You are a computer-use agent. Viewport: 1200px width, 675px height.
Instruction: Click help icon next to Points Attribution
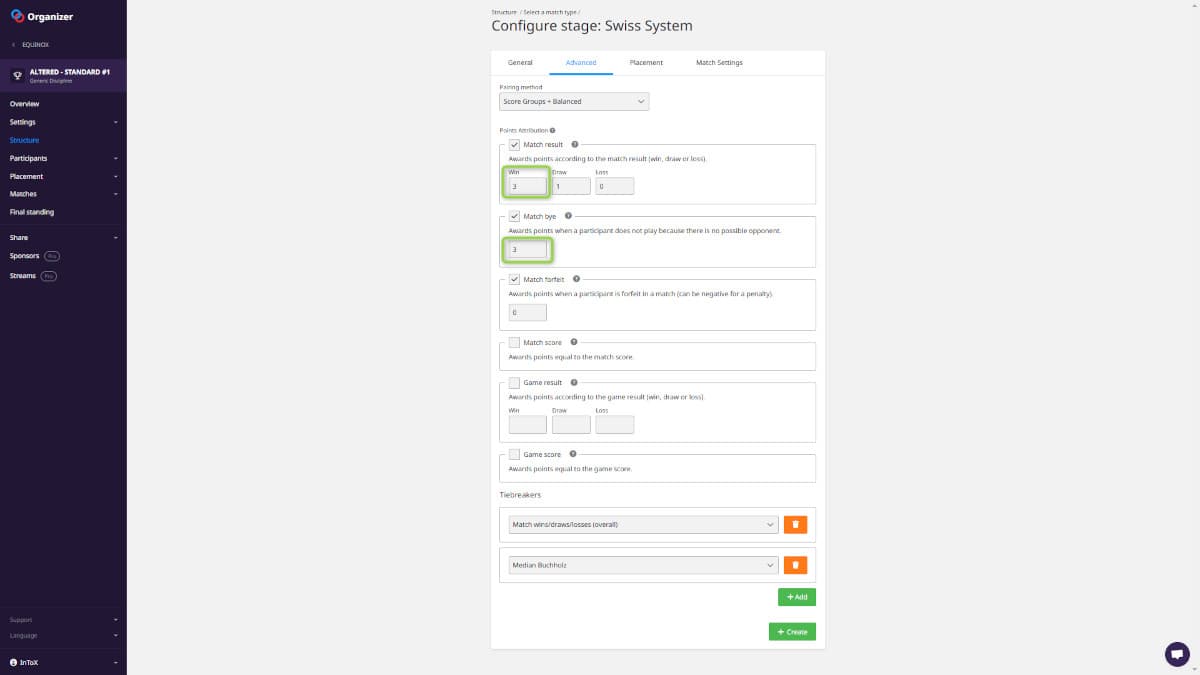coord(552,130)
